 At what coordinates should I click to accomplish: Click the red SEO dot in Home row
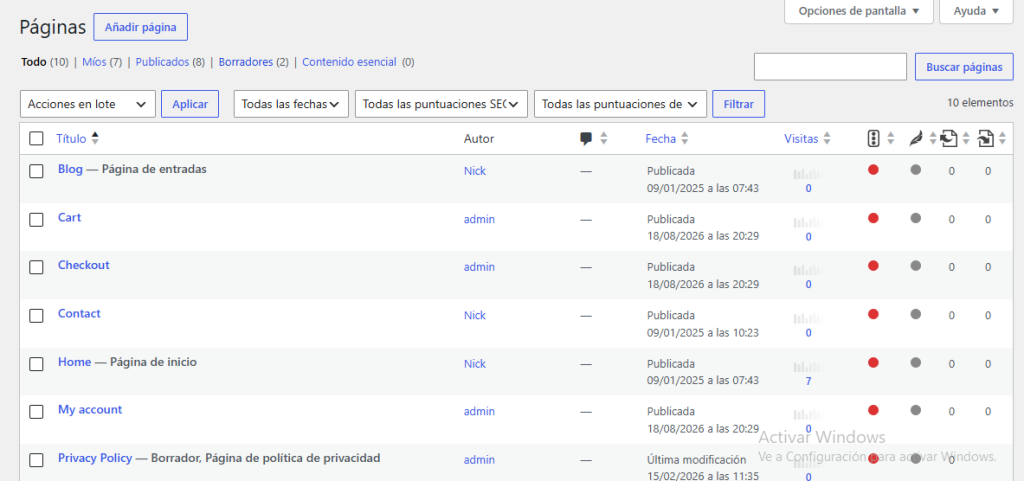[x=873, y=362]
